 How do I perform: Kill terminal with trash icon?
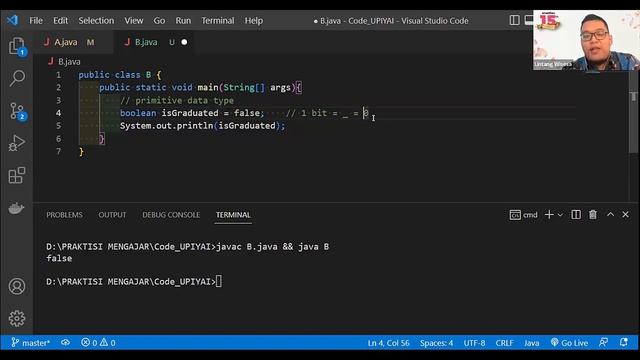click(593, 214)
